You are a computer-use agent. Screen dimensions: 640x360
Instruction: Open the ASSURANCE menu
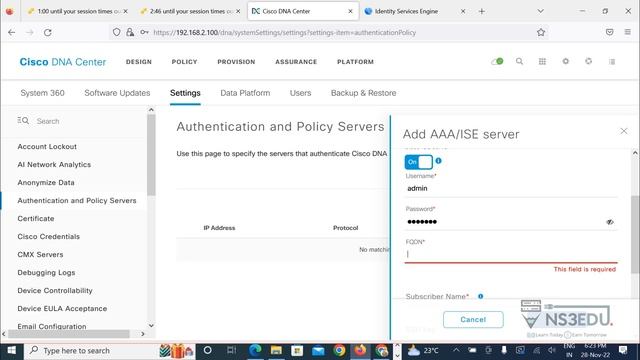tap(296, 62)
